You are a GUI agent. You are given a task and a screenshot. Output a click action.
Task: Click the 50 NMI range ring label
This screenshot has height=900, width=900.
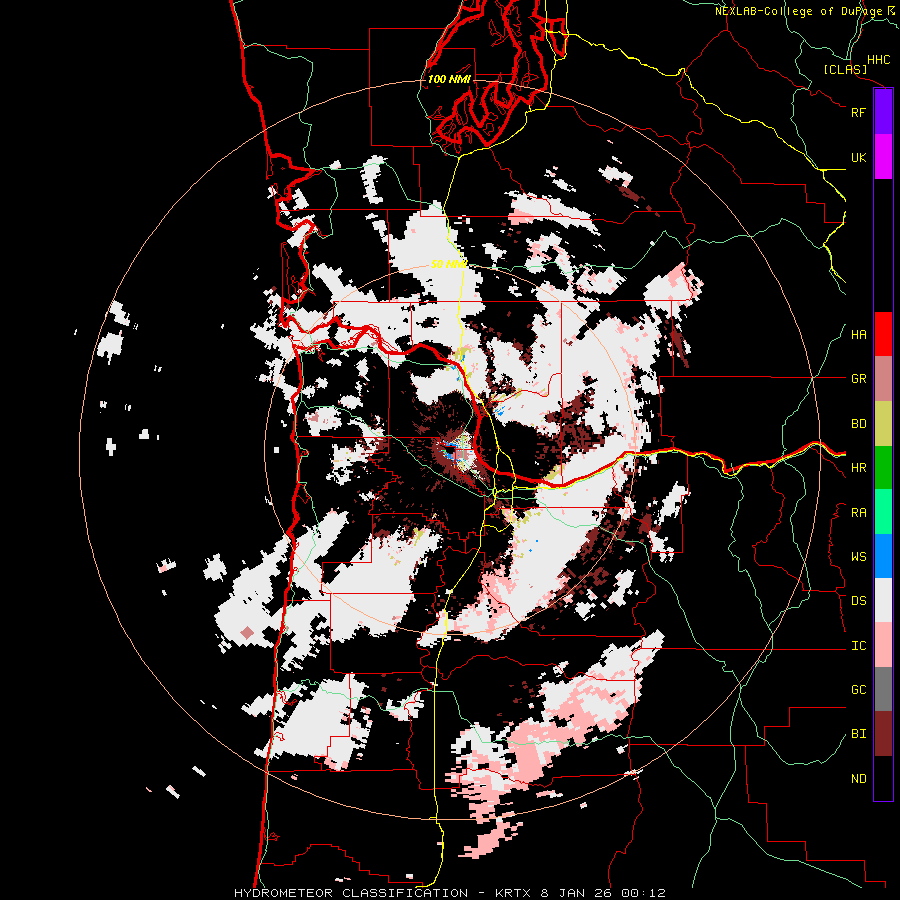[x=449, y=264]
